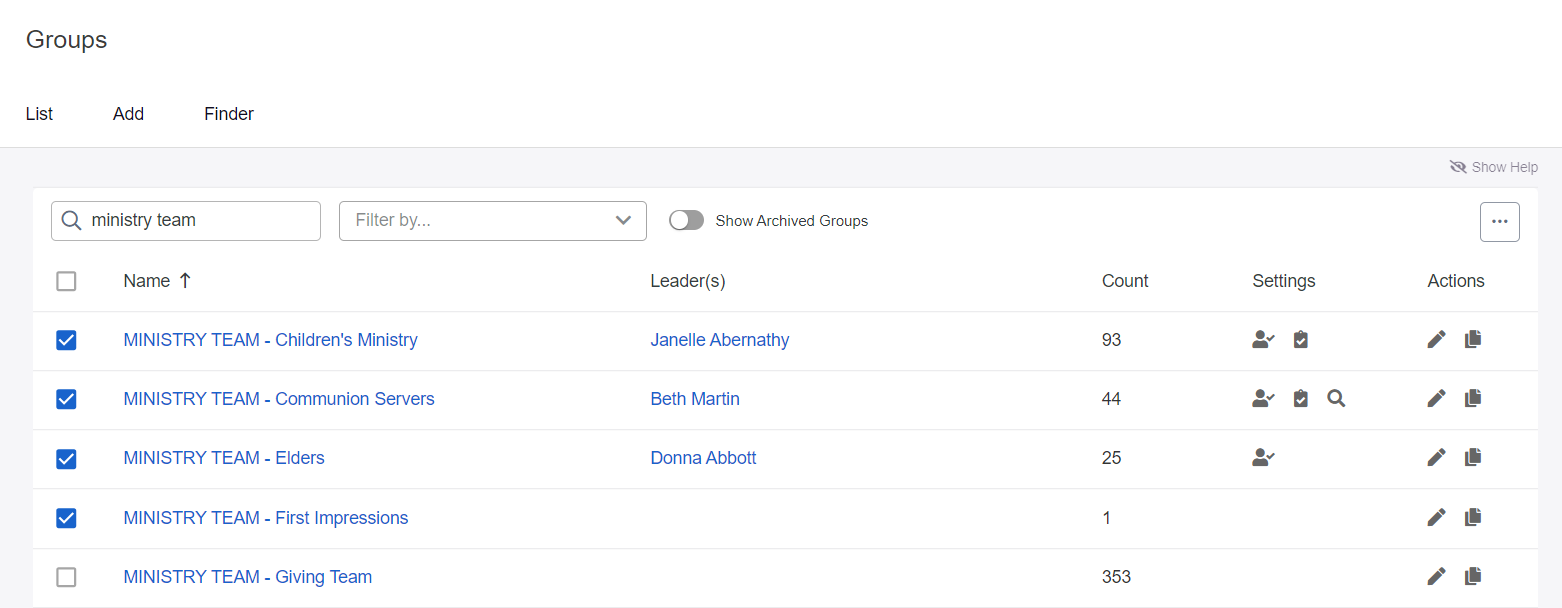1562x608 pixels.
Task: Click the clipboard-check icon for Communion Servers
Action: tap(1300, 398)
